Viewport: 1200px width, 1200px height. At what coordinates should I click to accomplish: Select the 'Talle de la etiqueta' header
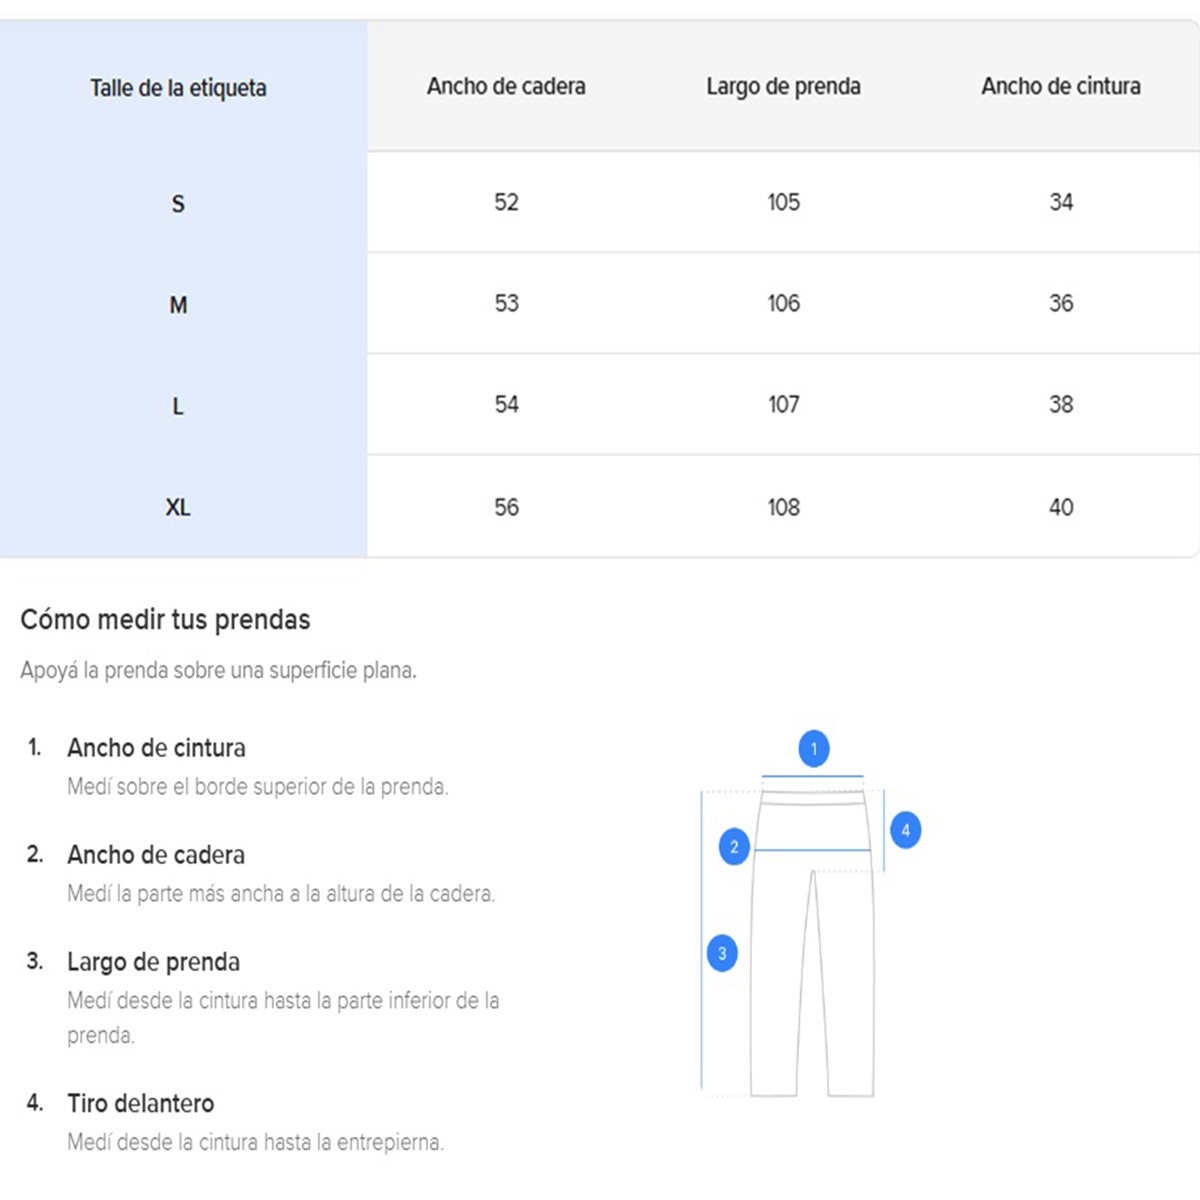[x=179, y=88]
